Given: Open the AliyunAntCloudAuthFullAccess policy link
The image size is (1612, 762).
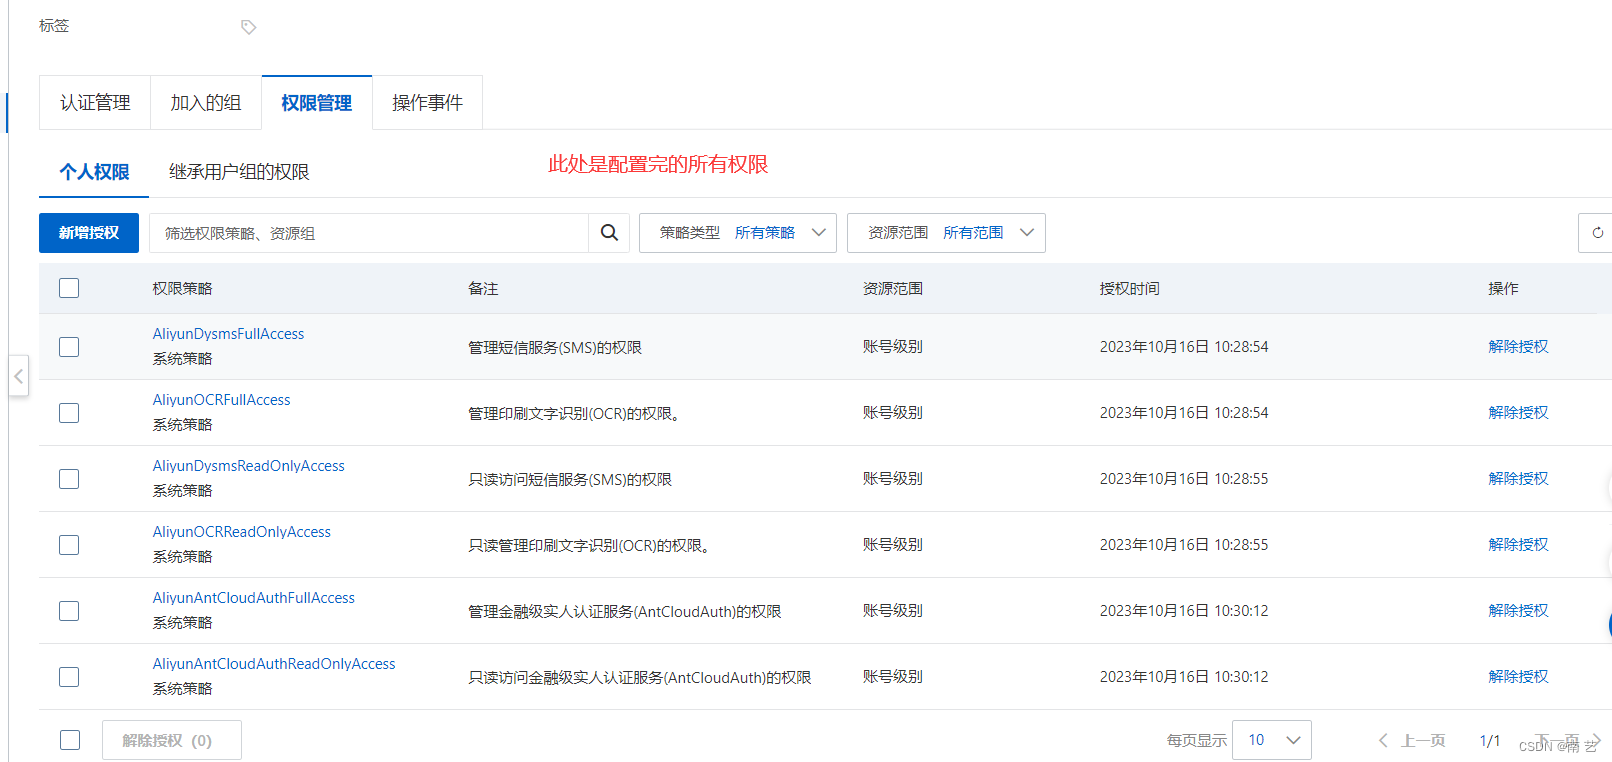Looking at the screenshot, I should pyautogui.click(x=253, y=598).
